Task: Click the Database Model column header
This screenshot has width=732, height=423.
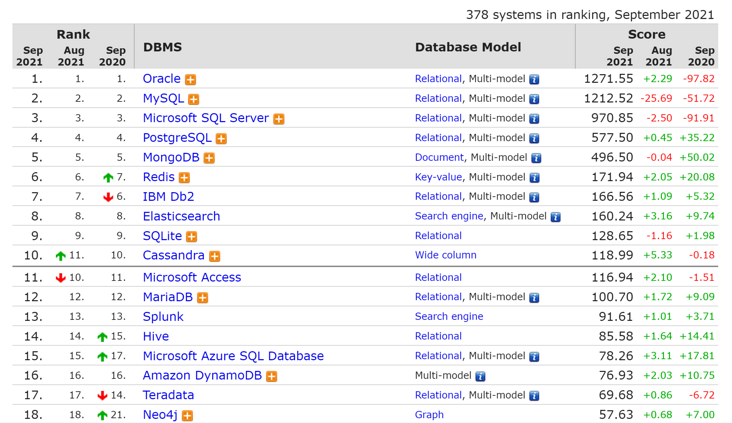Action: (x=467, y=47)
